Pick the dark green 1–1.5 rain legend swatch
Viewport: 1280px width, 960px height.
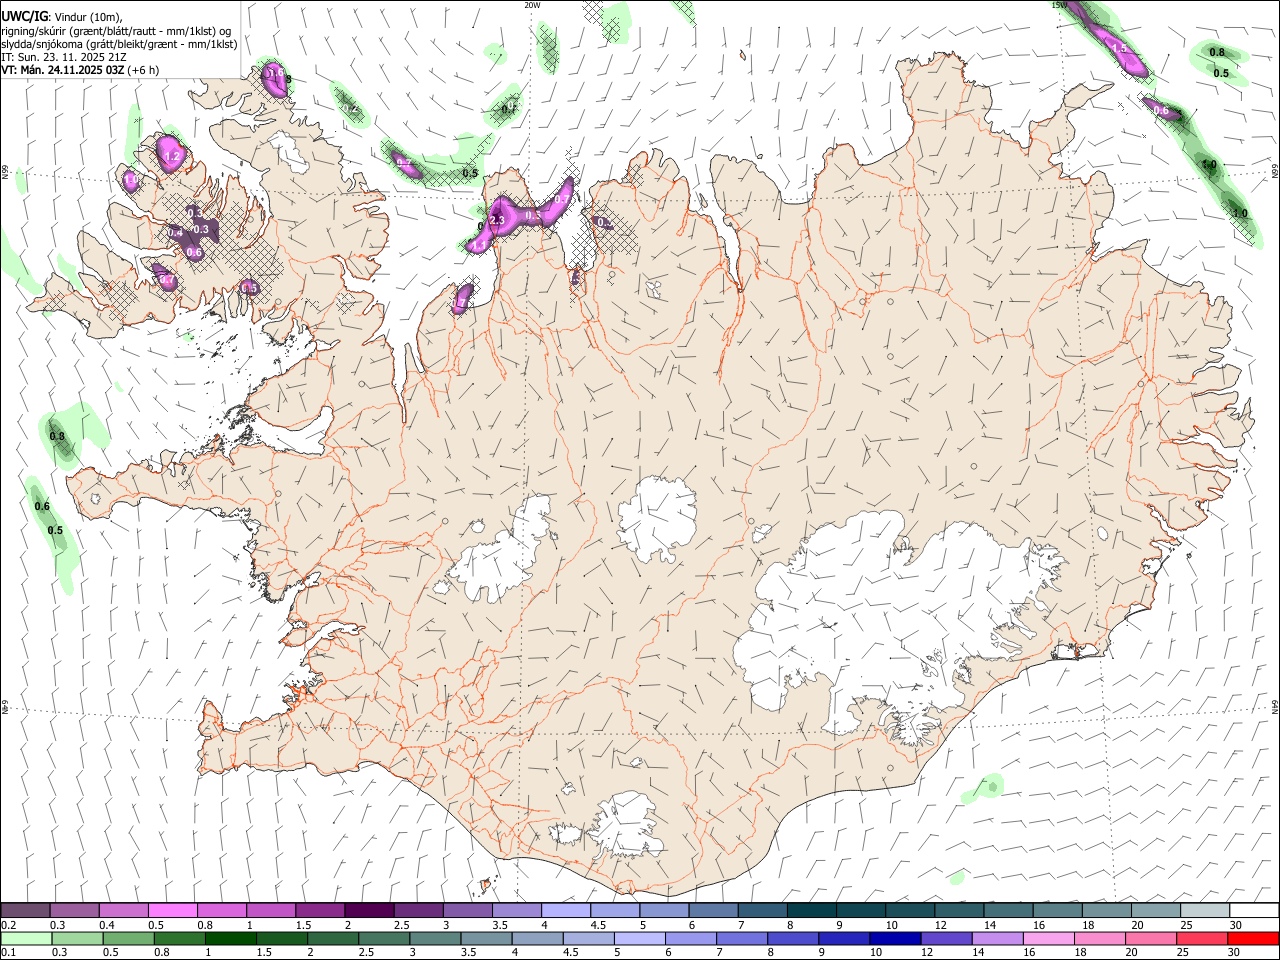pos(230,938)
